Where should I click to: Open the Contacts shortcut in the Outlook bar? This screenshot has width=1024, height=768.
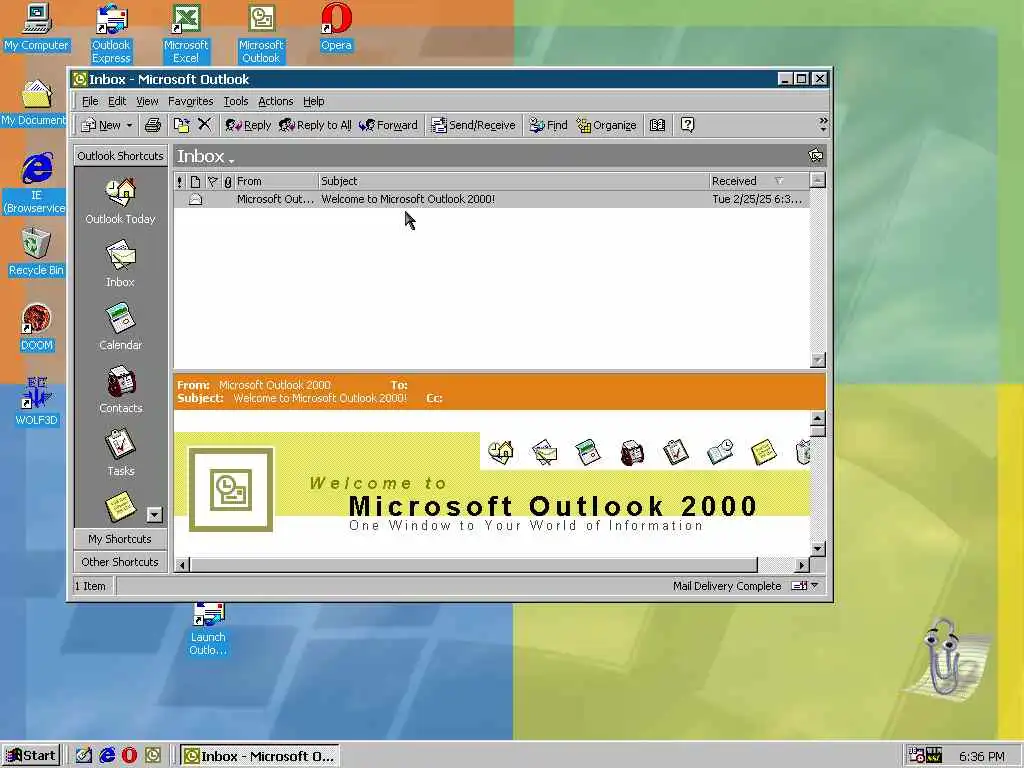coord(120,391)
